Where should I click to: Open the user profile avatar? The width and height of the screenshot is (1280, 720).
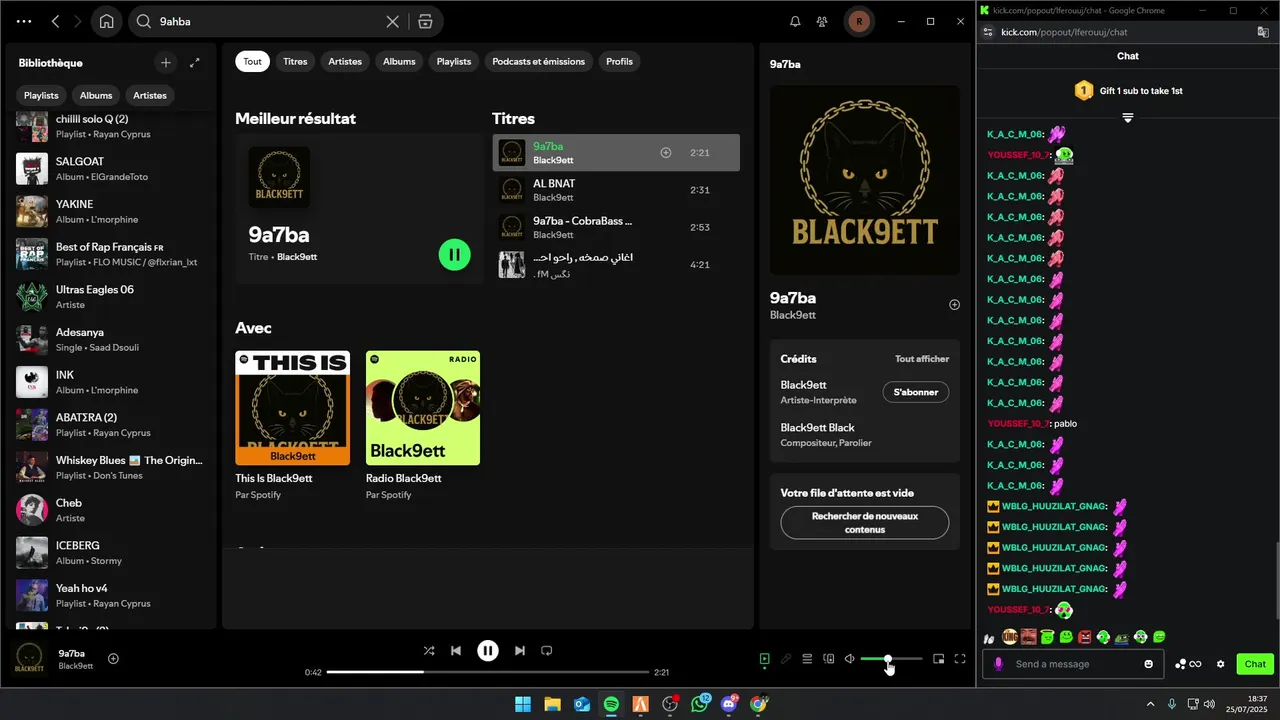pyautogui.click(x=859, y=21)
